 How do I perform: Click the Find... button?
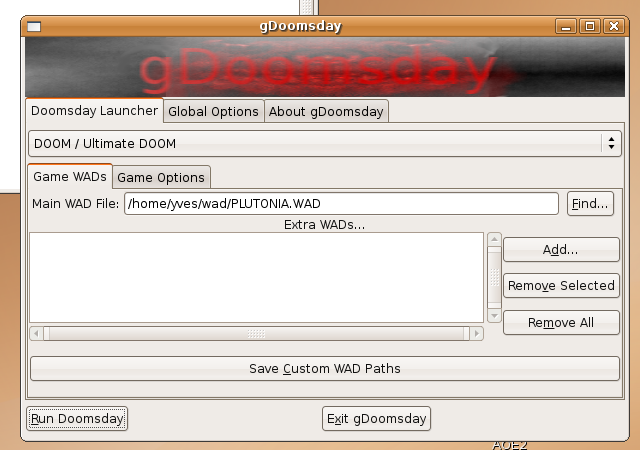click(590, 203)
